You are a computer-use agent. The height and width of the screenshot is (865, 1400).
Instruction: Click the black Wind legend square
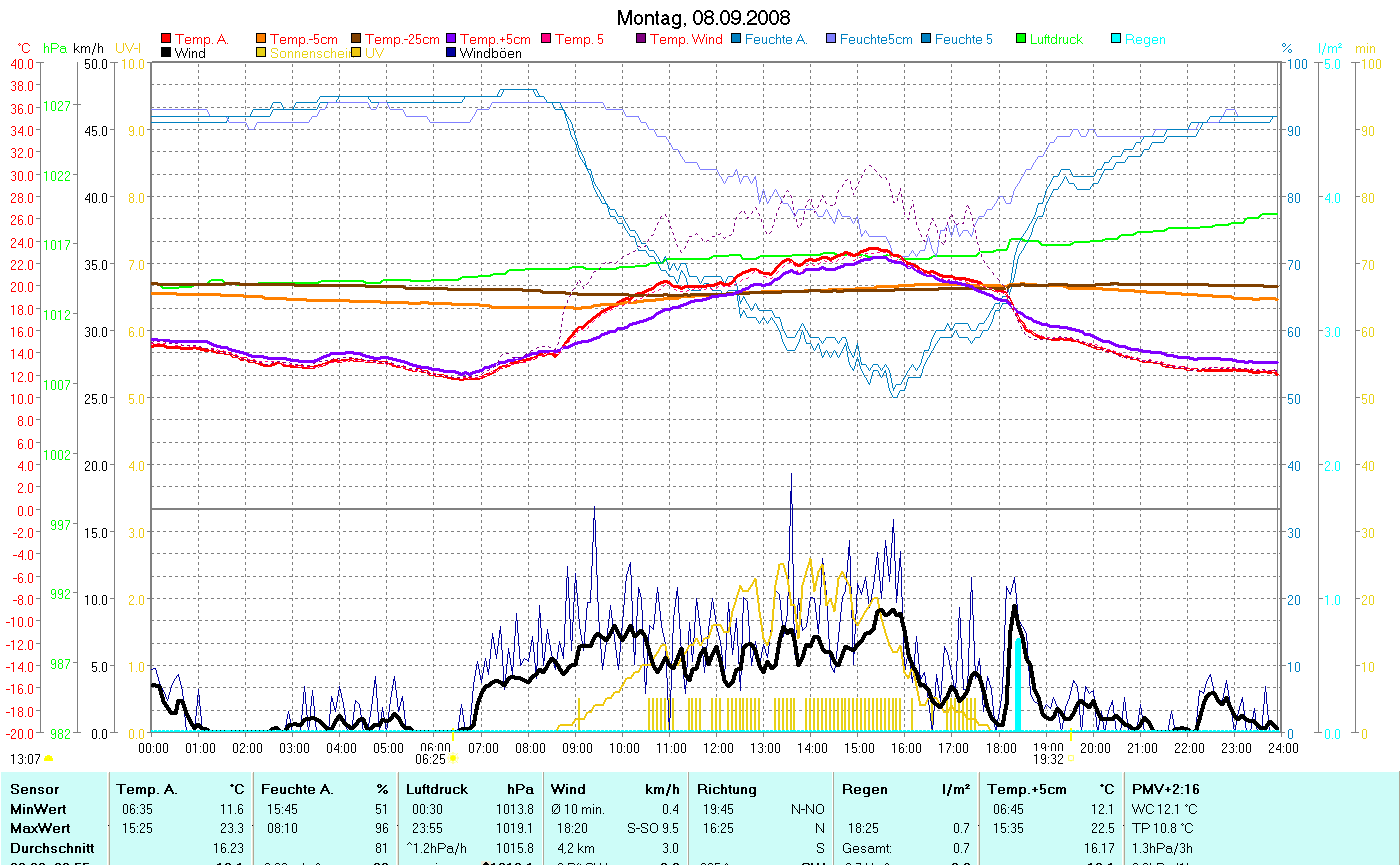[166, 53]
